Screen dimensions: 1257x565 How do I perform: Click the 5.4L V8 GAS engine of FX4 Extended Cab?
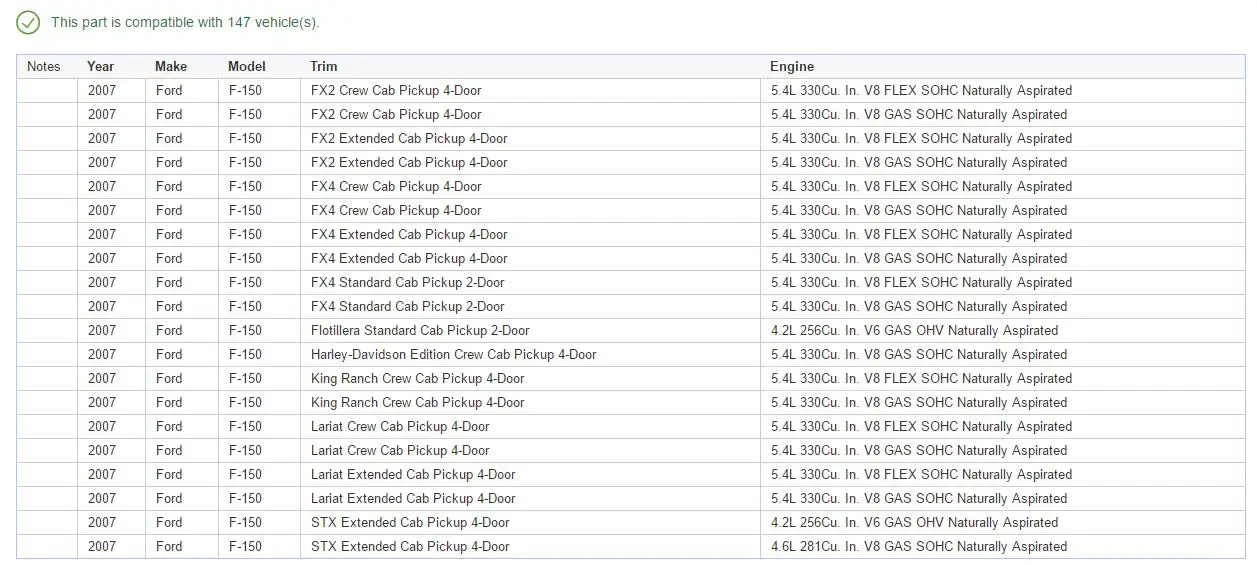tap(919, 258)
